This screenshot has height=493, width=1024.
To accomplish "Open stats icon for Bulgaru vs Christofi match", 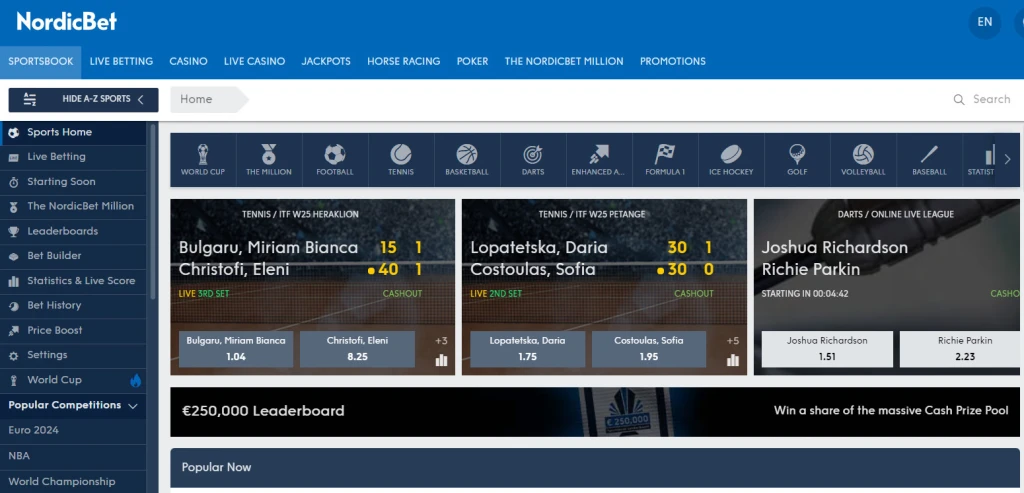I will point(441,360).
